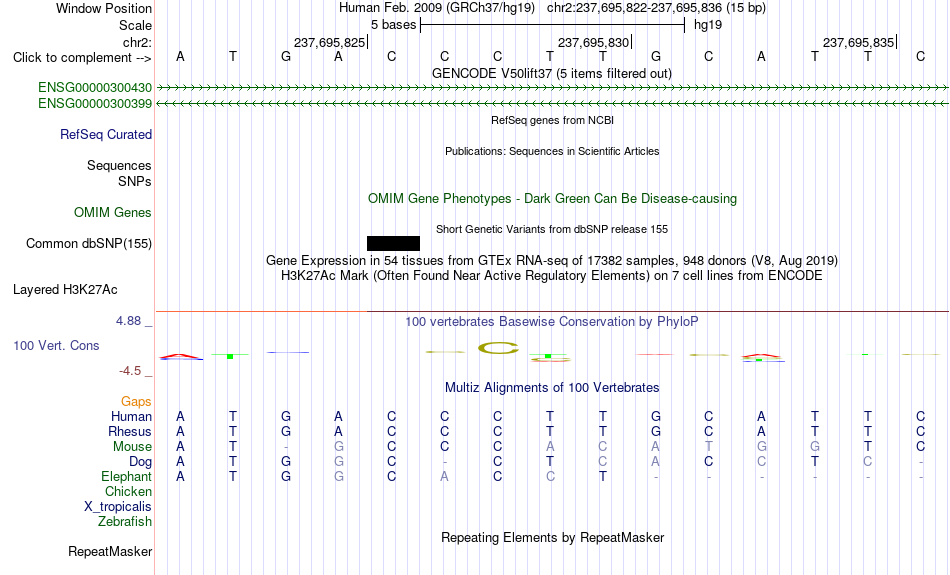Click the Rhesus species row label
This screenshot has height=575, width=950.
click(x=130, y=431)
